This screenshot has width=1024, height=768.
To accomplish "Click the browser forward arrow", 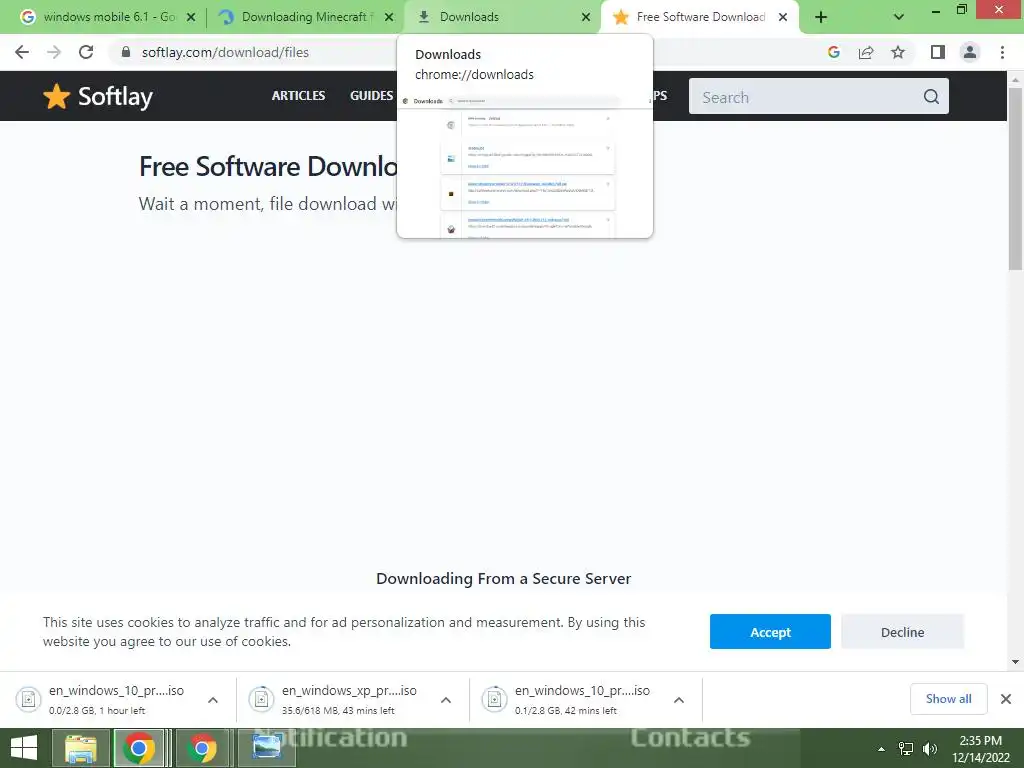I will tap(54, 52).
